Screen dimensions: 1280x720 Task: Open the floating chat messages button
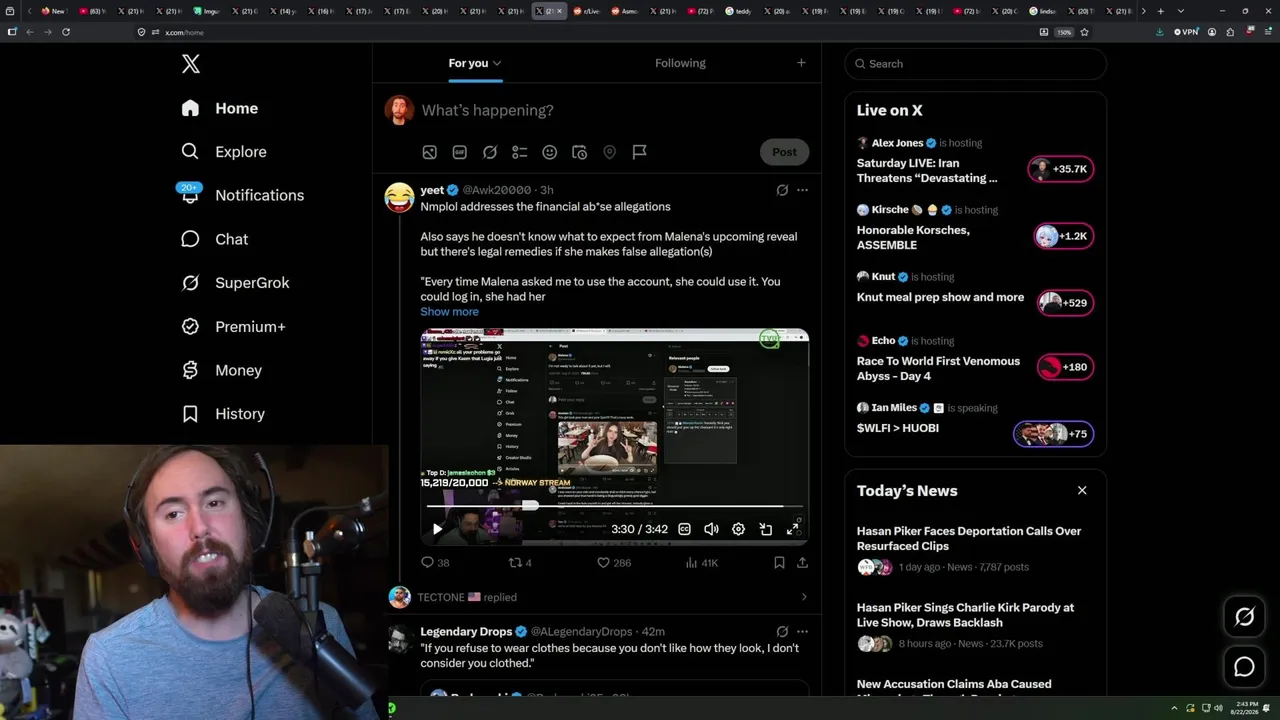click(x=1245, y=667)
